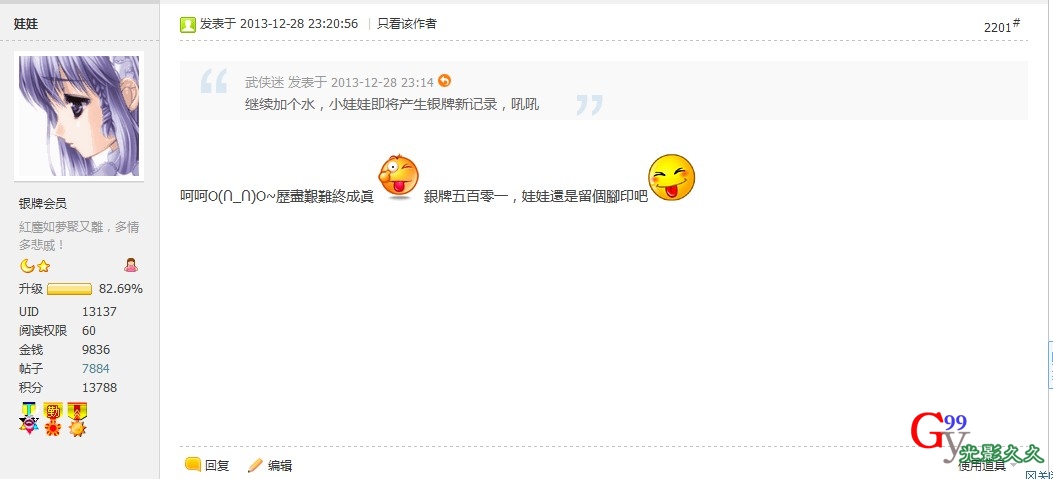Open the 7884 posts count link
This screenshot has height=479, width=1053.
(x=96, y=368)
